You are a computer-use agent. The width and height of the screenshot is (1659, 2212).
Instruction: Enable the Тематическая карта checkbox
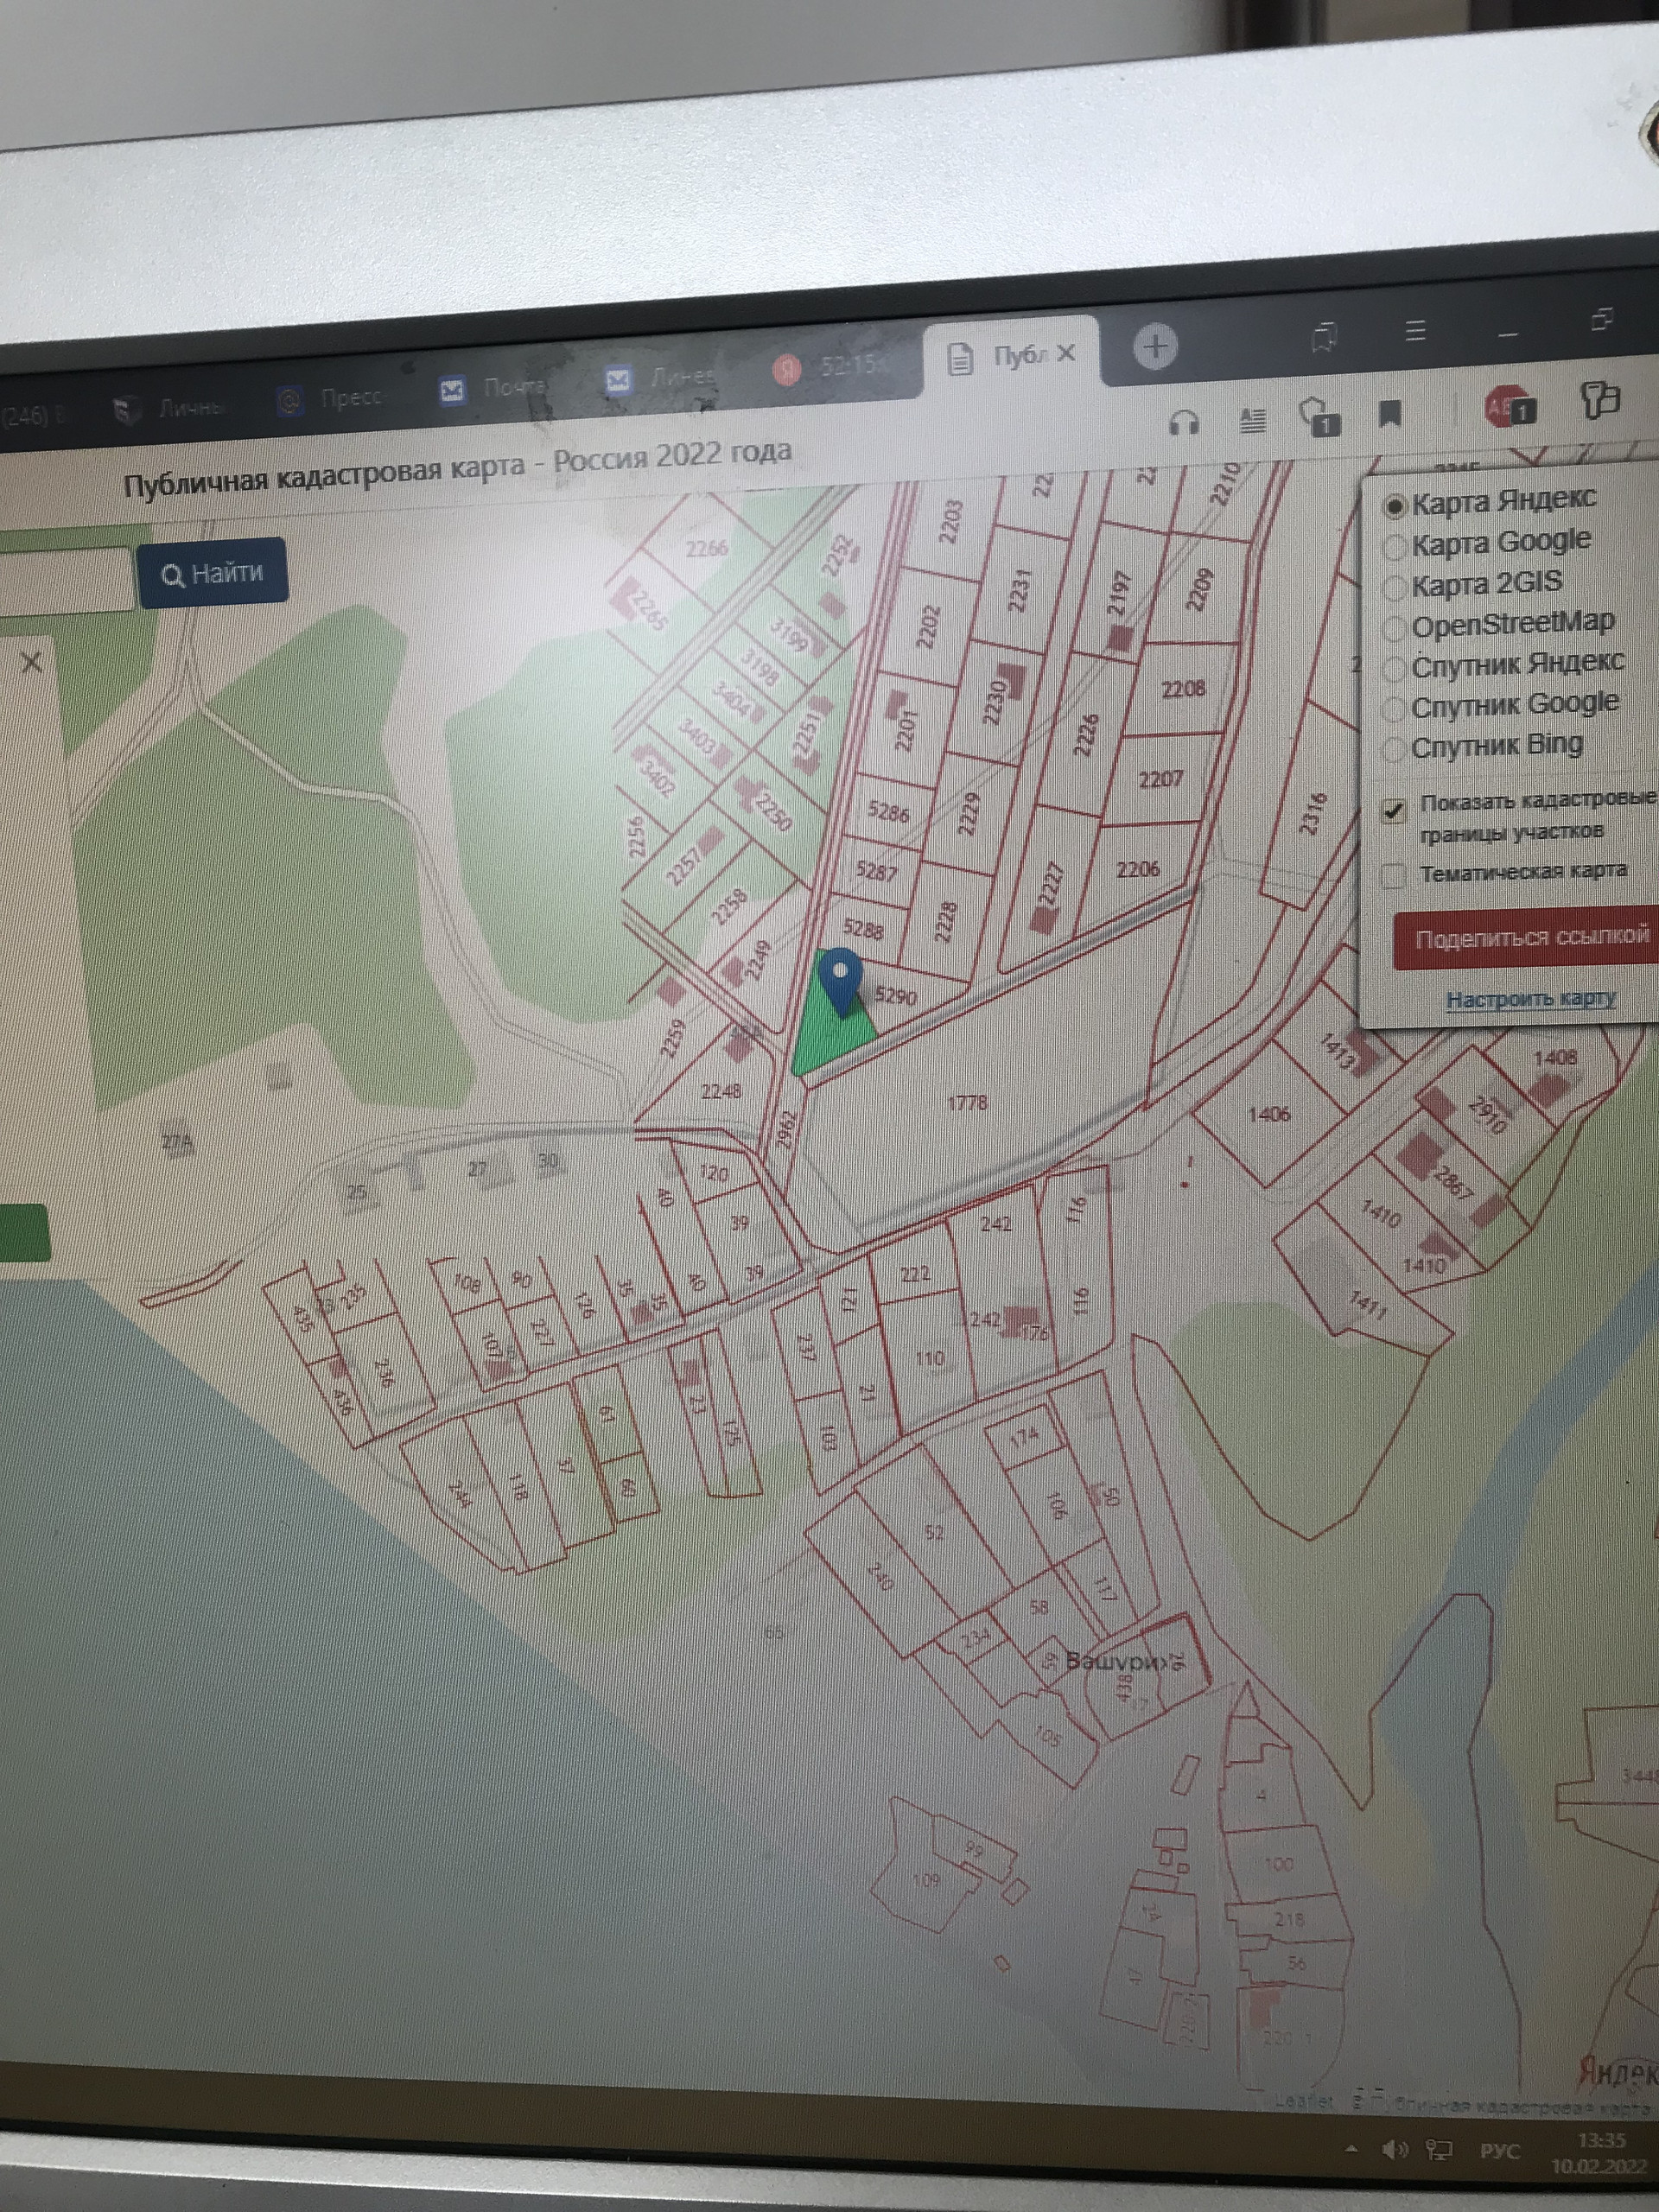[1392, 876]
